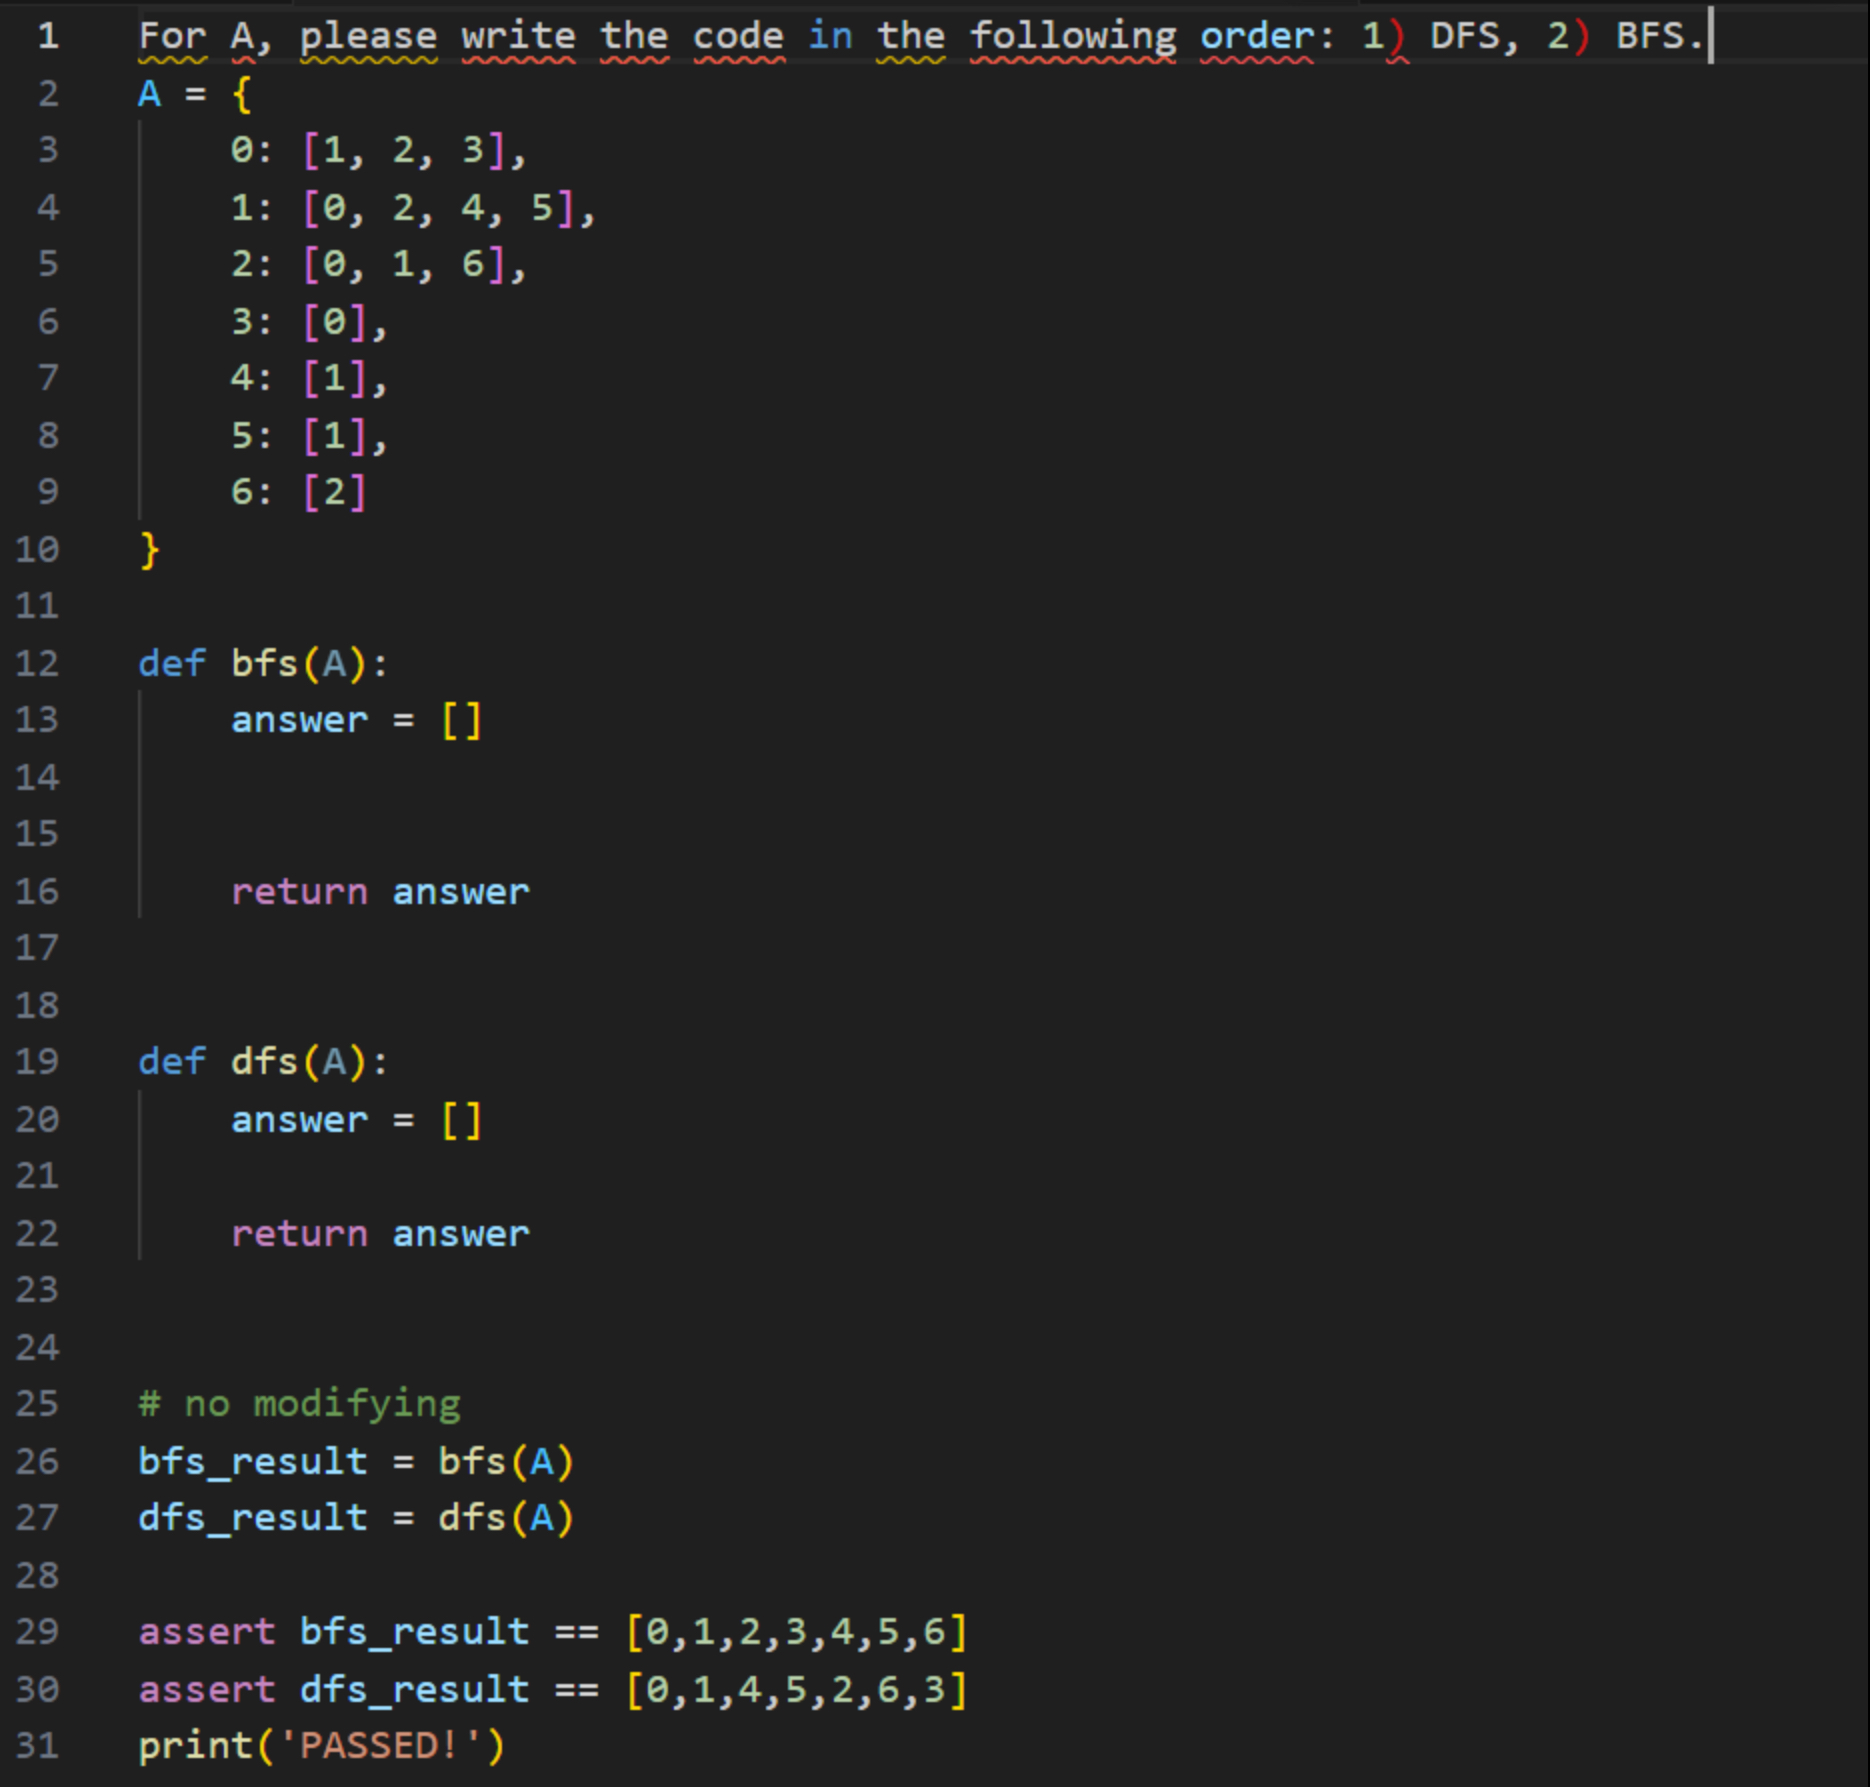Click the closing brace on line 10
The image size is (1870, 1787).
148,548
